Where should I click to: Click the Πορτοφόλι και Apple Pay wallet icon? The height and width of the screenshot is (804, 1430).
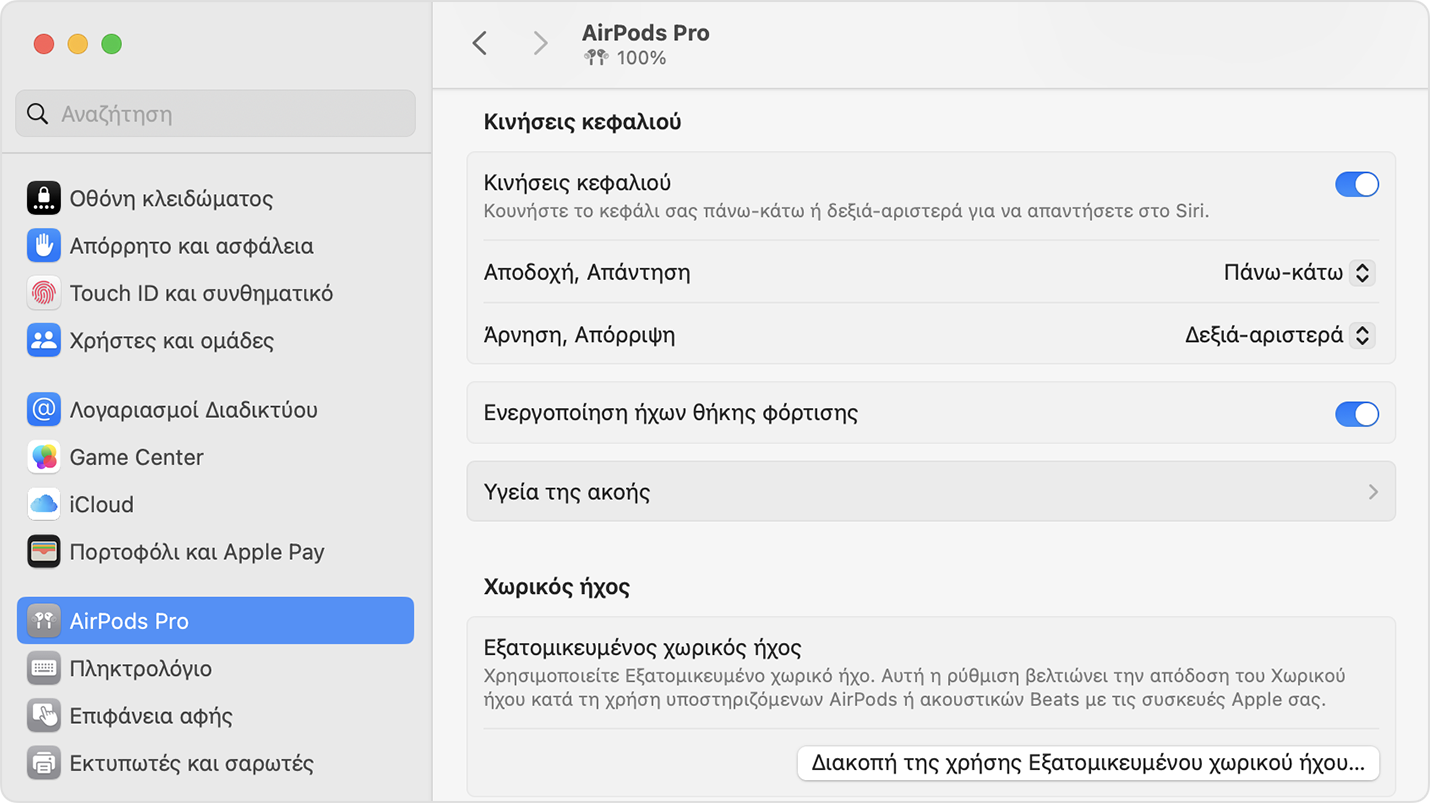(43, 551)
